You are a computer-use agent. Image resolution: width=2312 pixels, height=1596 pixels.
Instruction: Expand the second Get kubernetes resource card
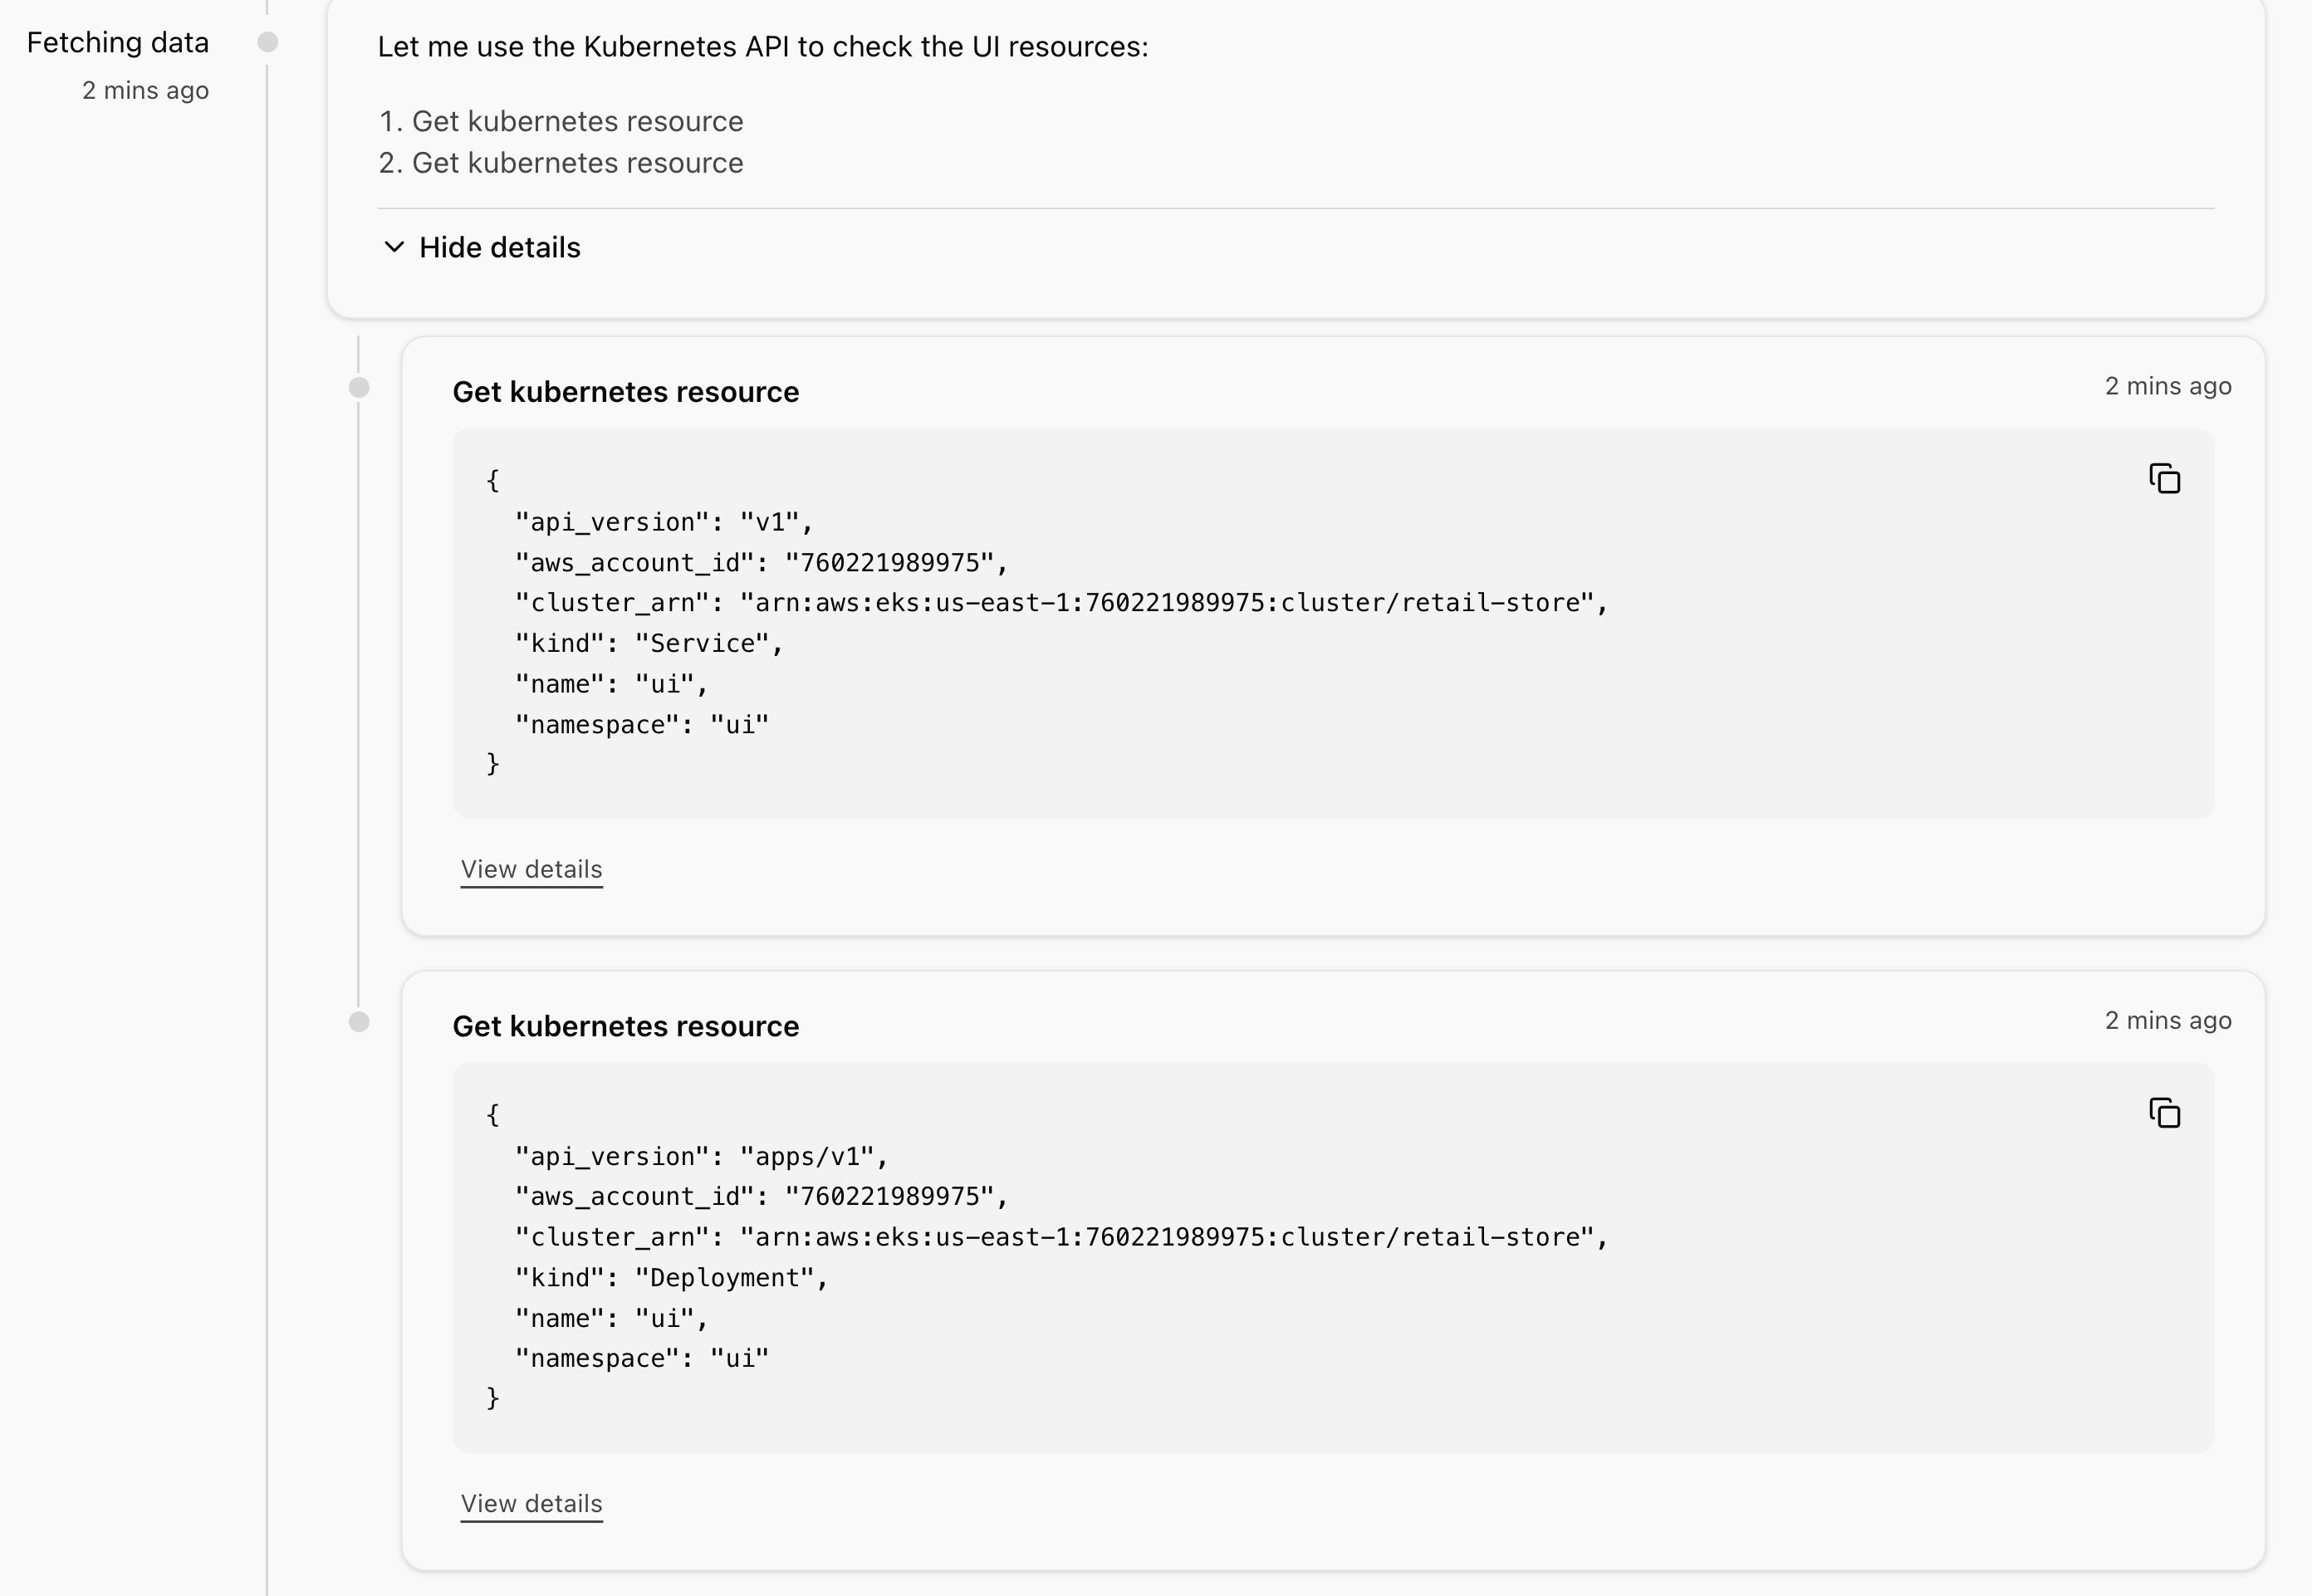(x=531, y=1503)
